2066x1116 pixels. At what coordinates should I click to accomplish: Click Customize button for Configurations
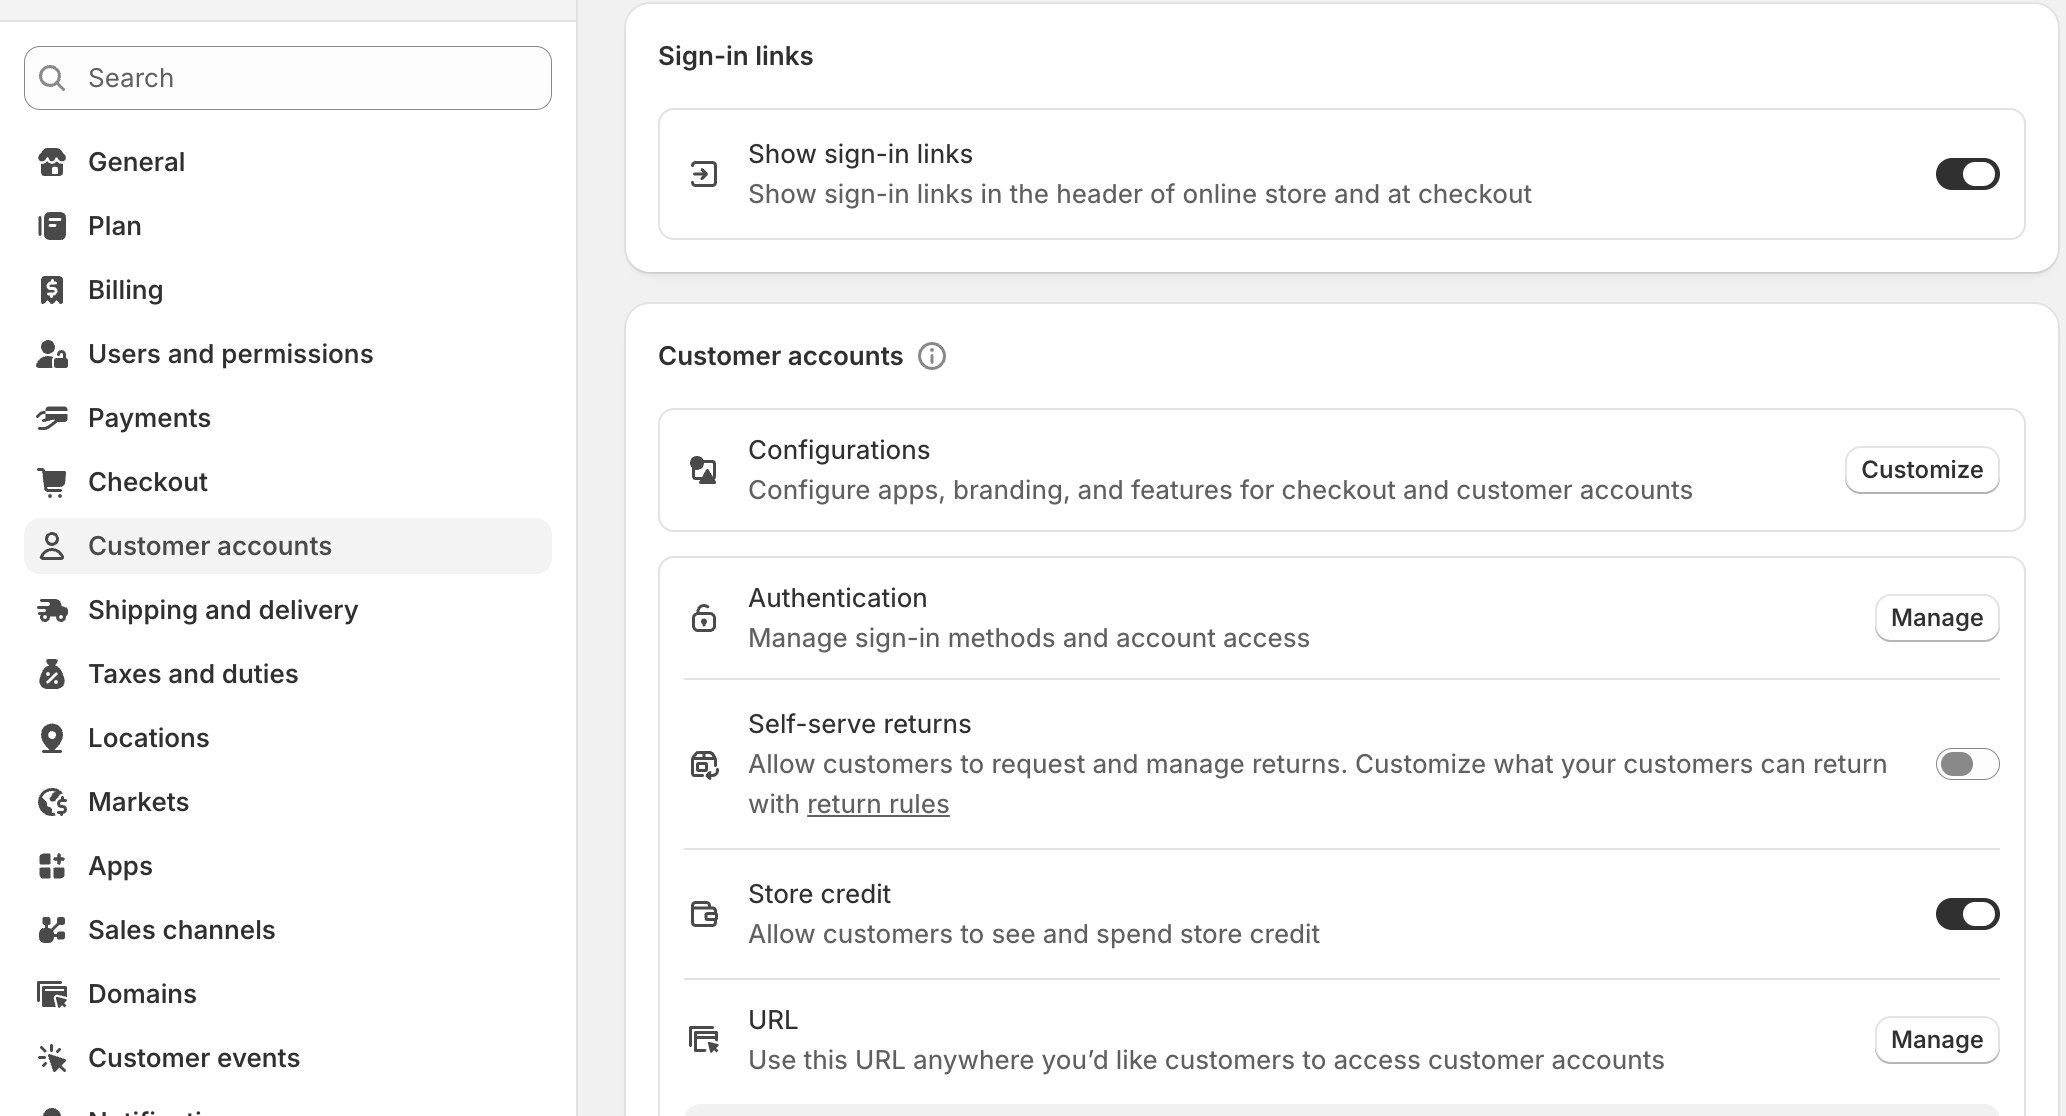click(1922, 470)
